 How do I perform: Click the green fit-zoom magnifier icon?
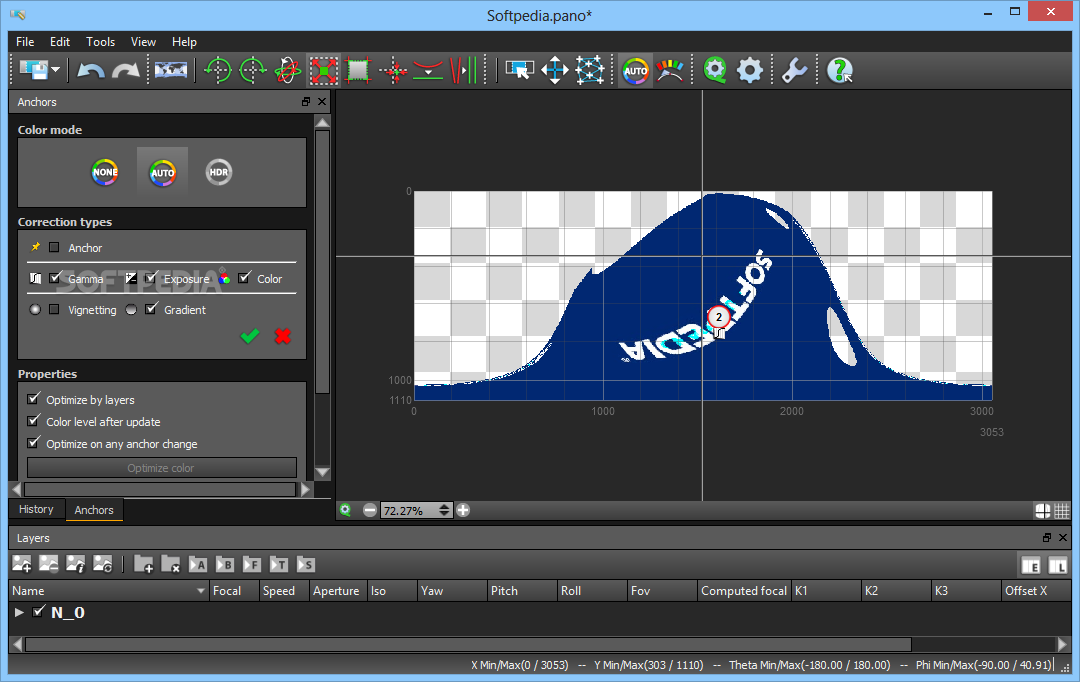(x=345, y=510)
